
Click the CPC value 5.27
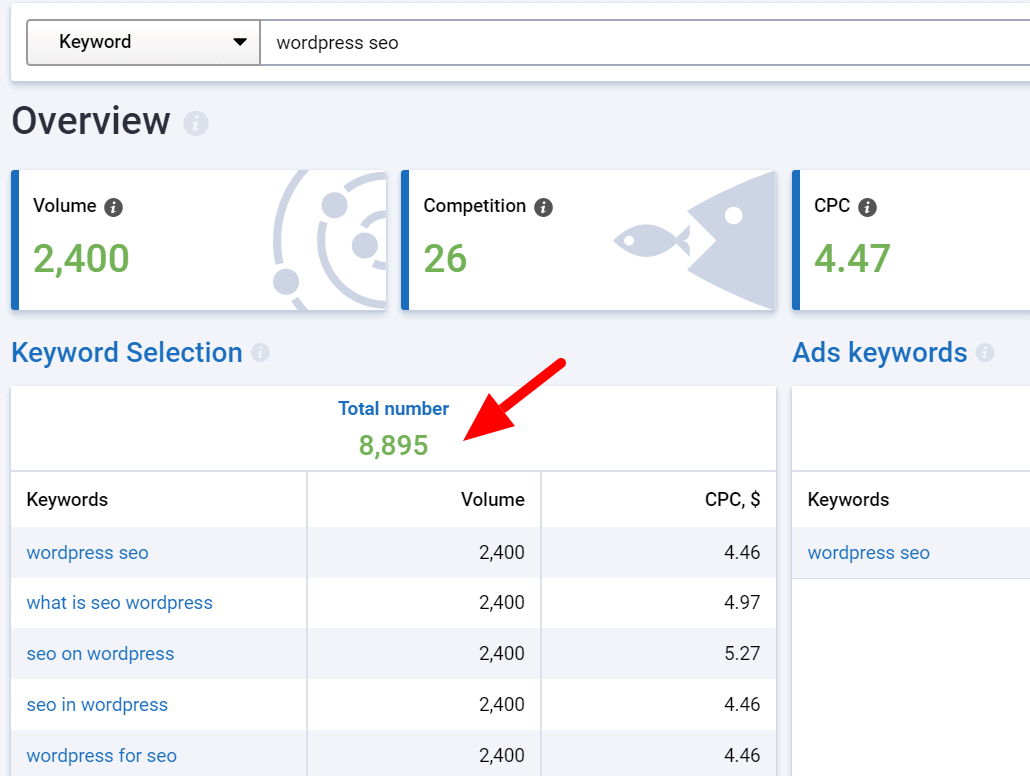tap(742, 654)
